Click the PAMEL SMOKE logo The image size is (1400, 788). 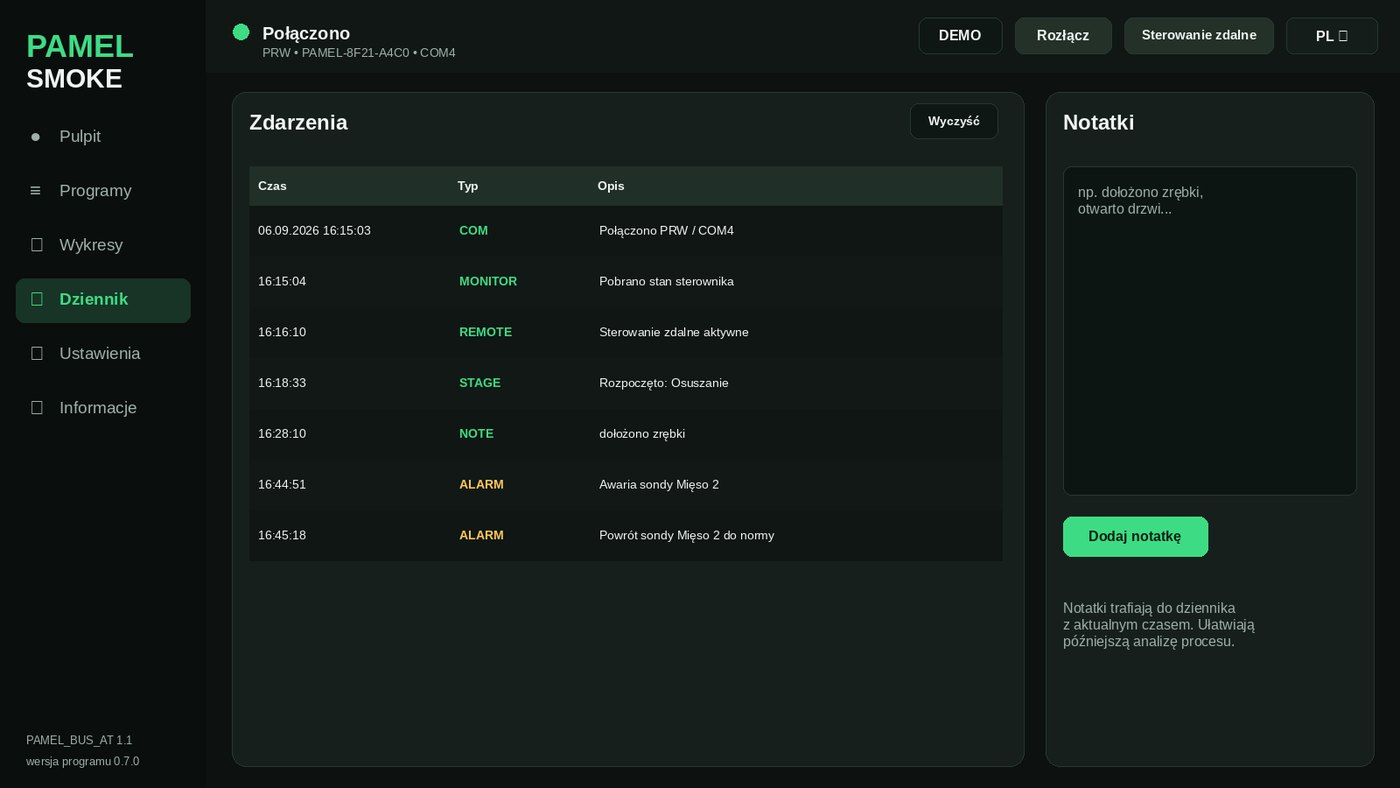click(x=80, y=62)
